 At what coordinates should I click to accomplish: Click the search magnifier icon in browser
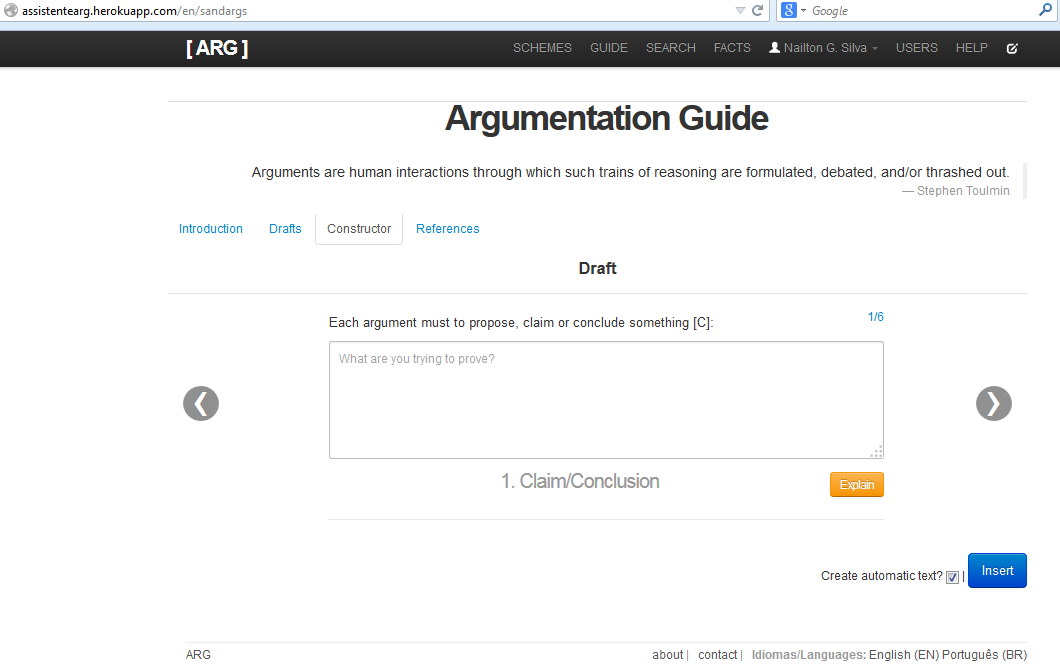[x=1045, y=10]
